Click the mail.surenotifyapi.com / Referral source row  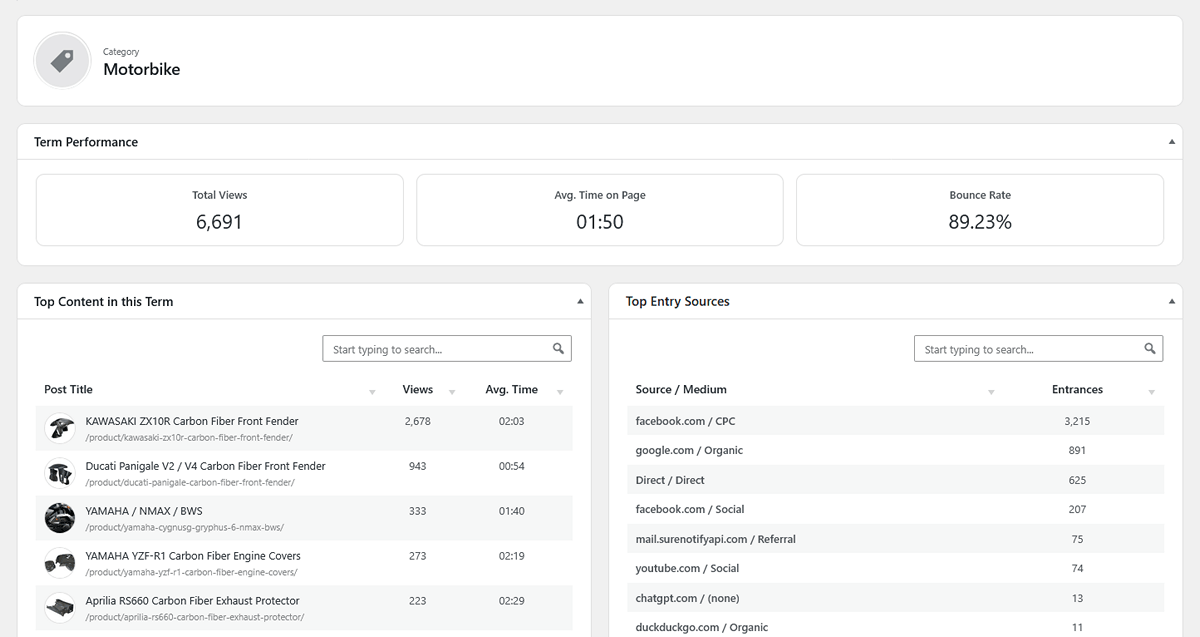click(896, 539)
